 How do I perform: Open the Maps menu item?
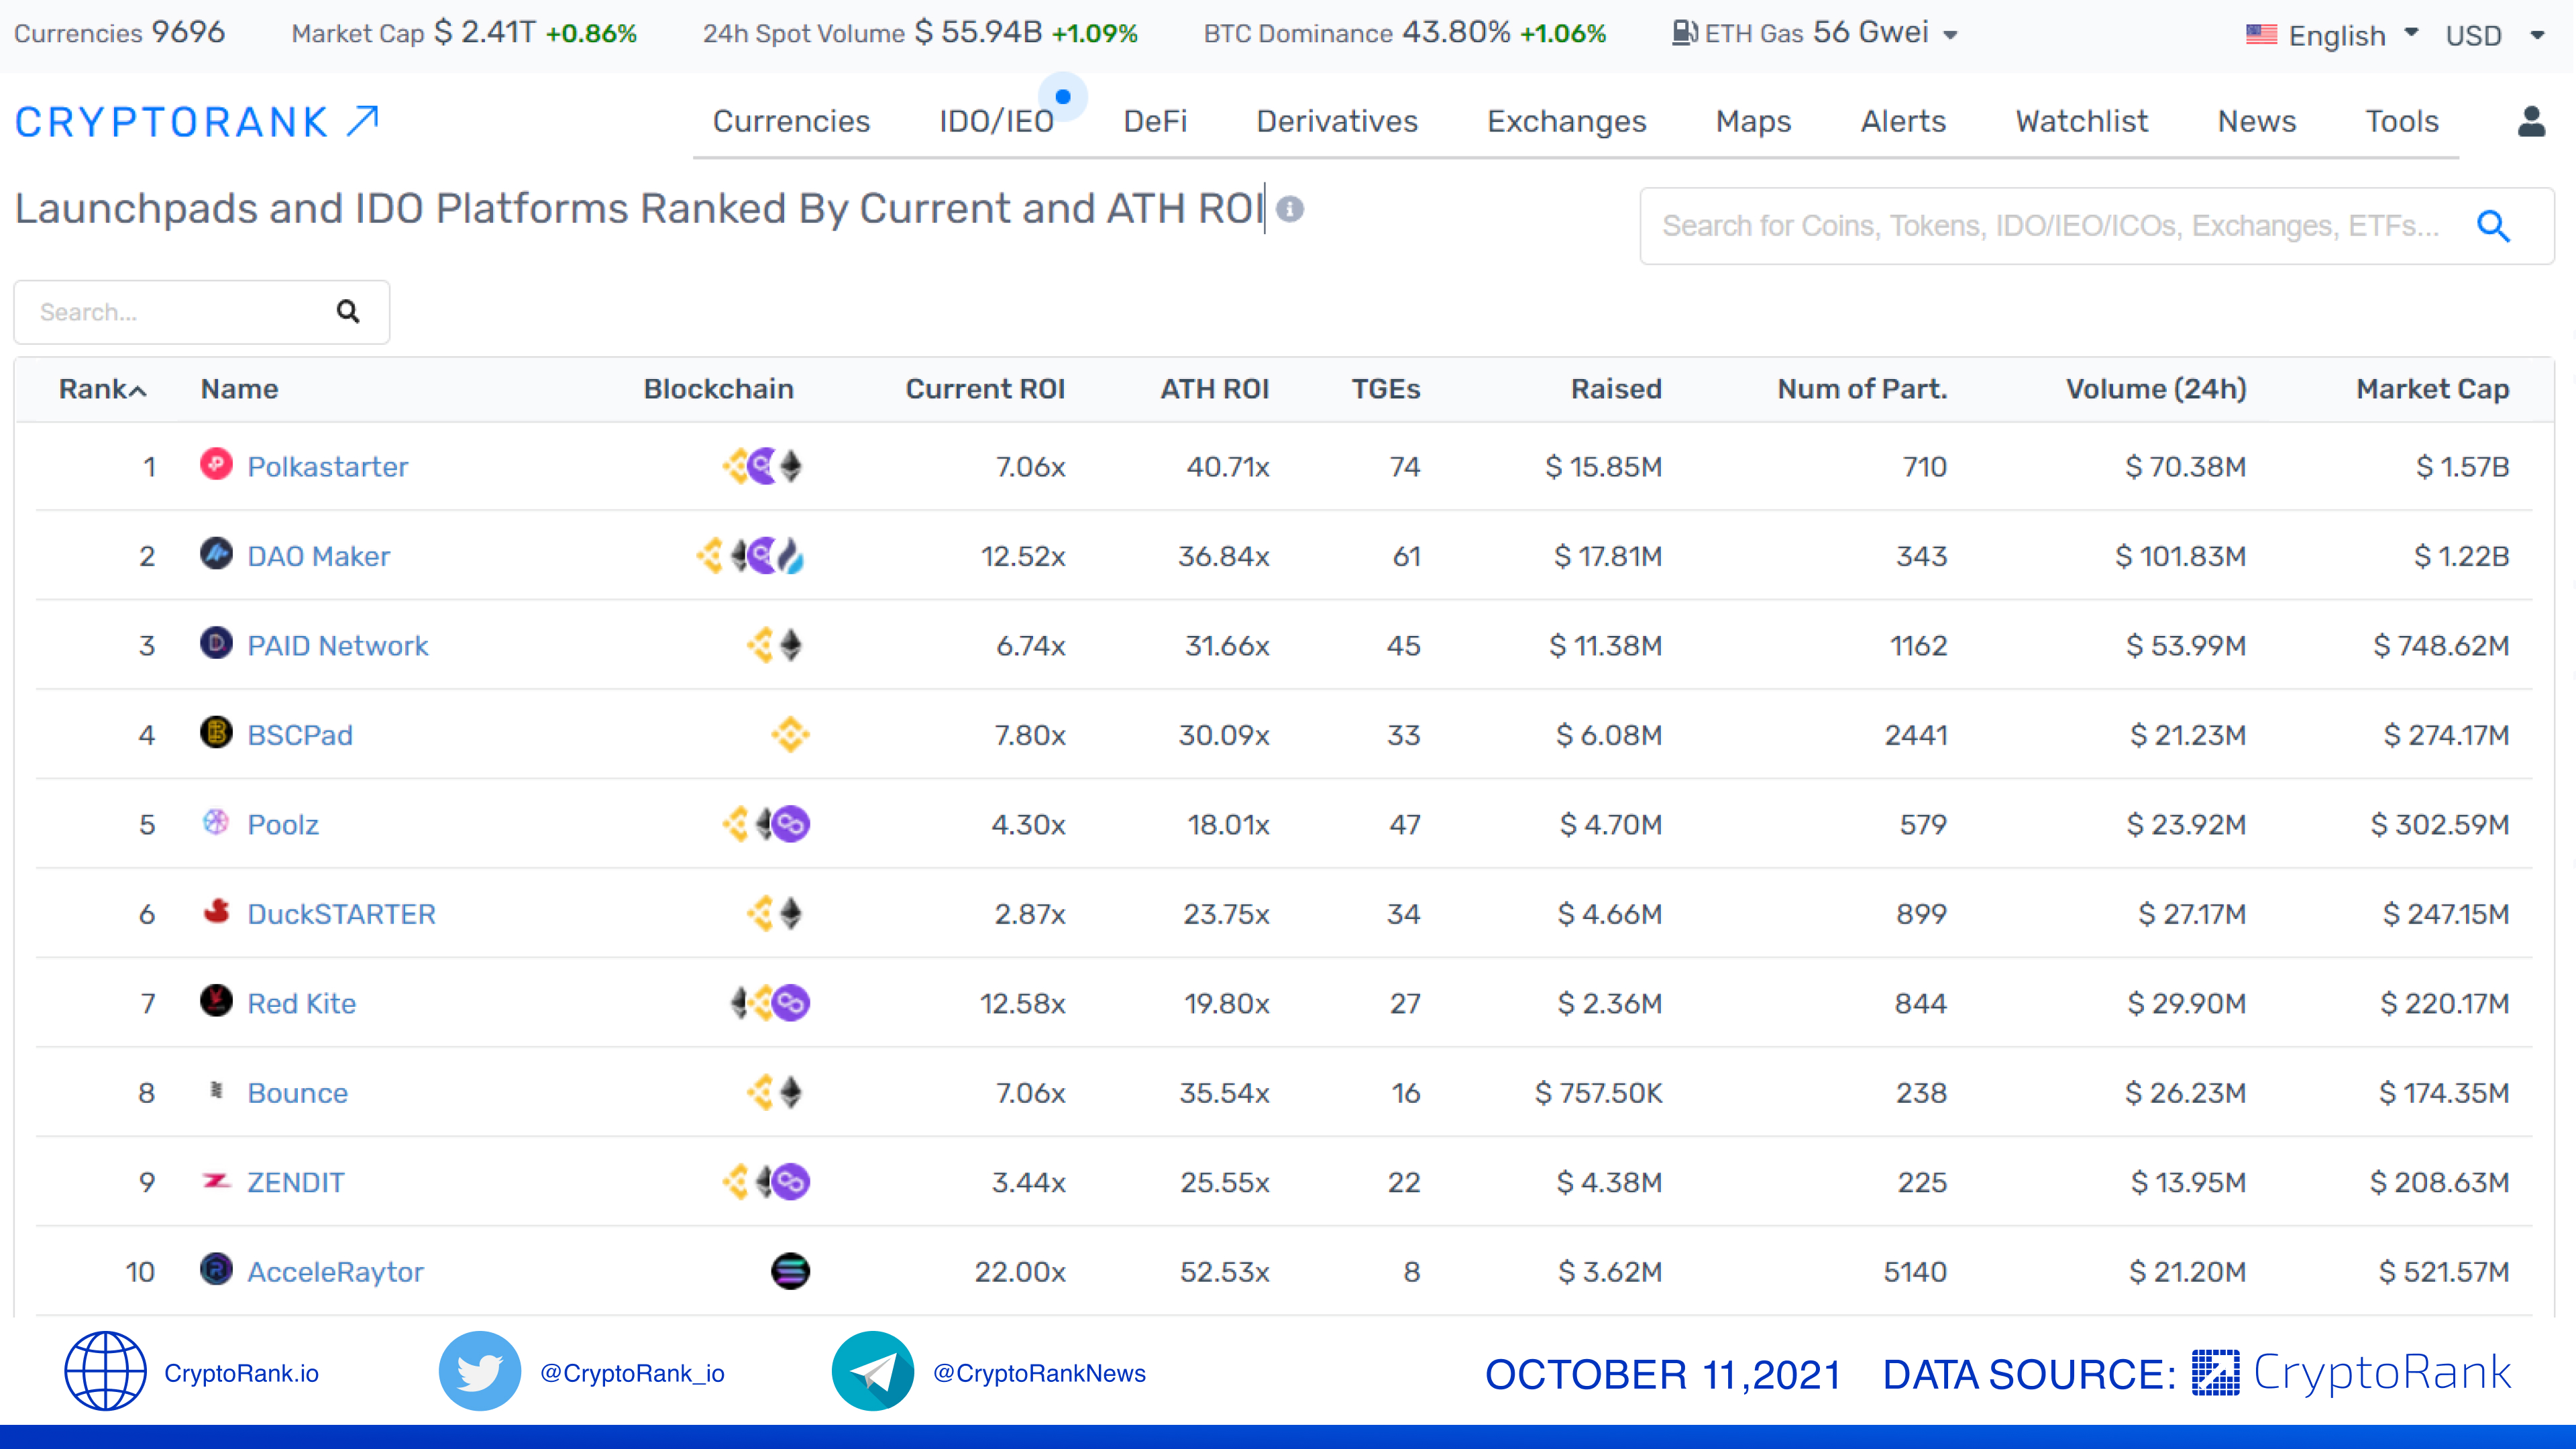[x=1753, y=121]
